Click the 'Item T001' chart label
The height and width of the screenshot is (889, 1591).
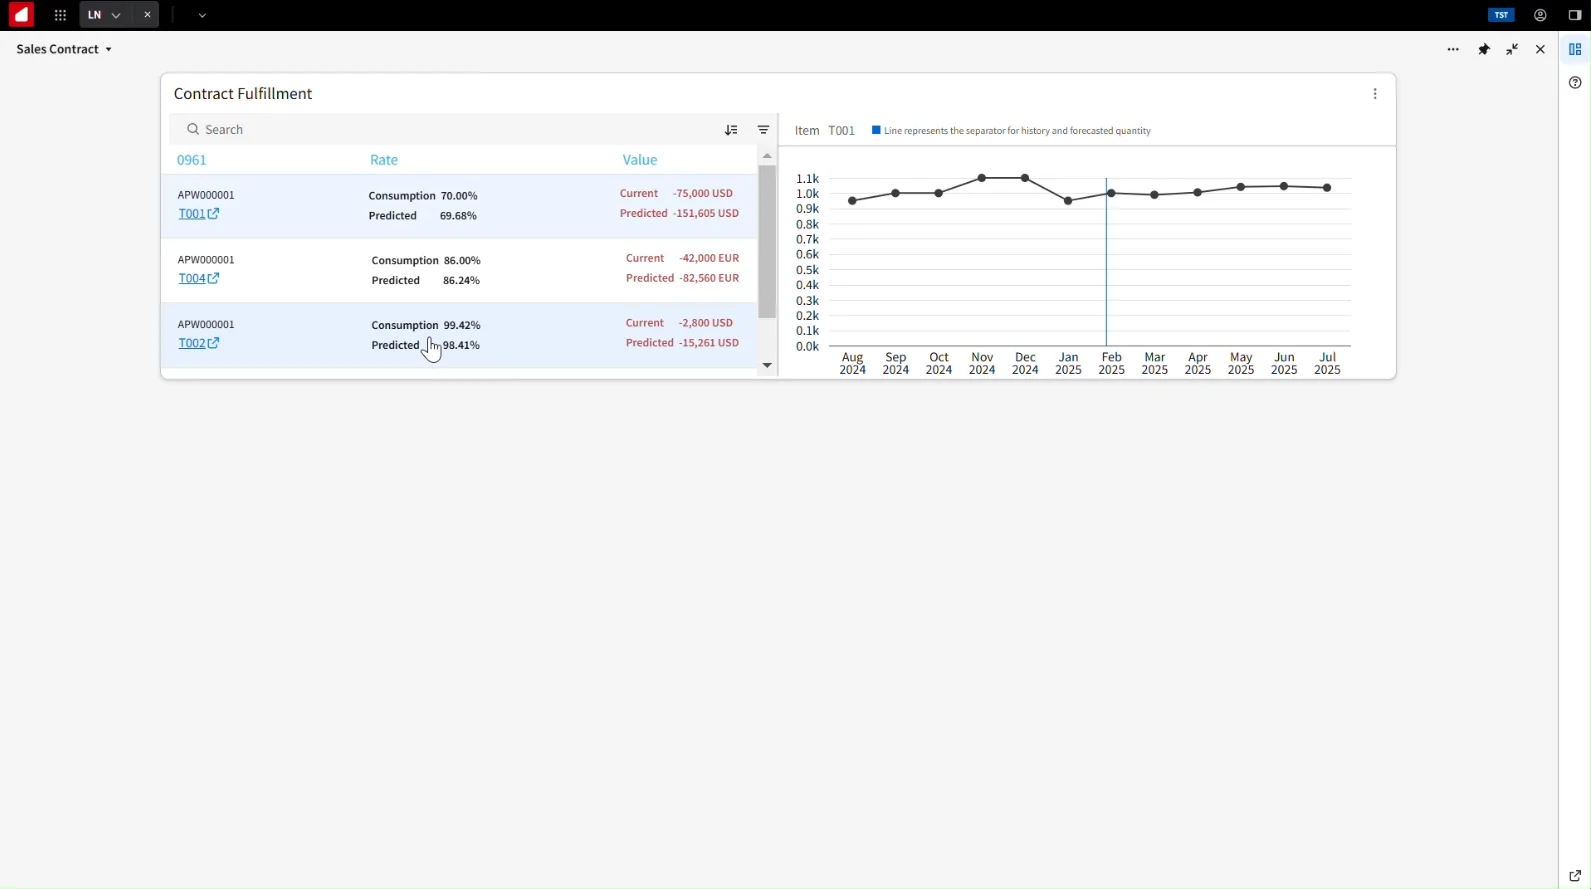pyautogui.click(x=825, y=131)
